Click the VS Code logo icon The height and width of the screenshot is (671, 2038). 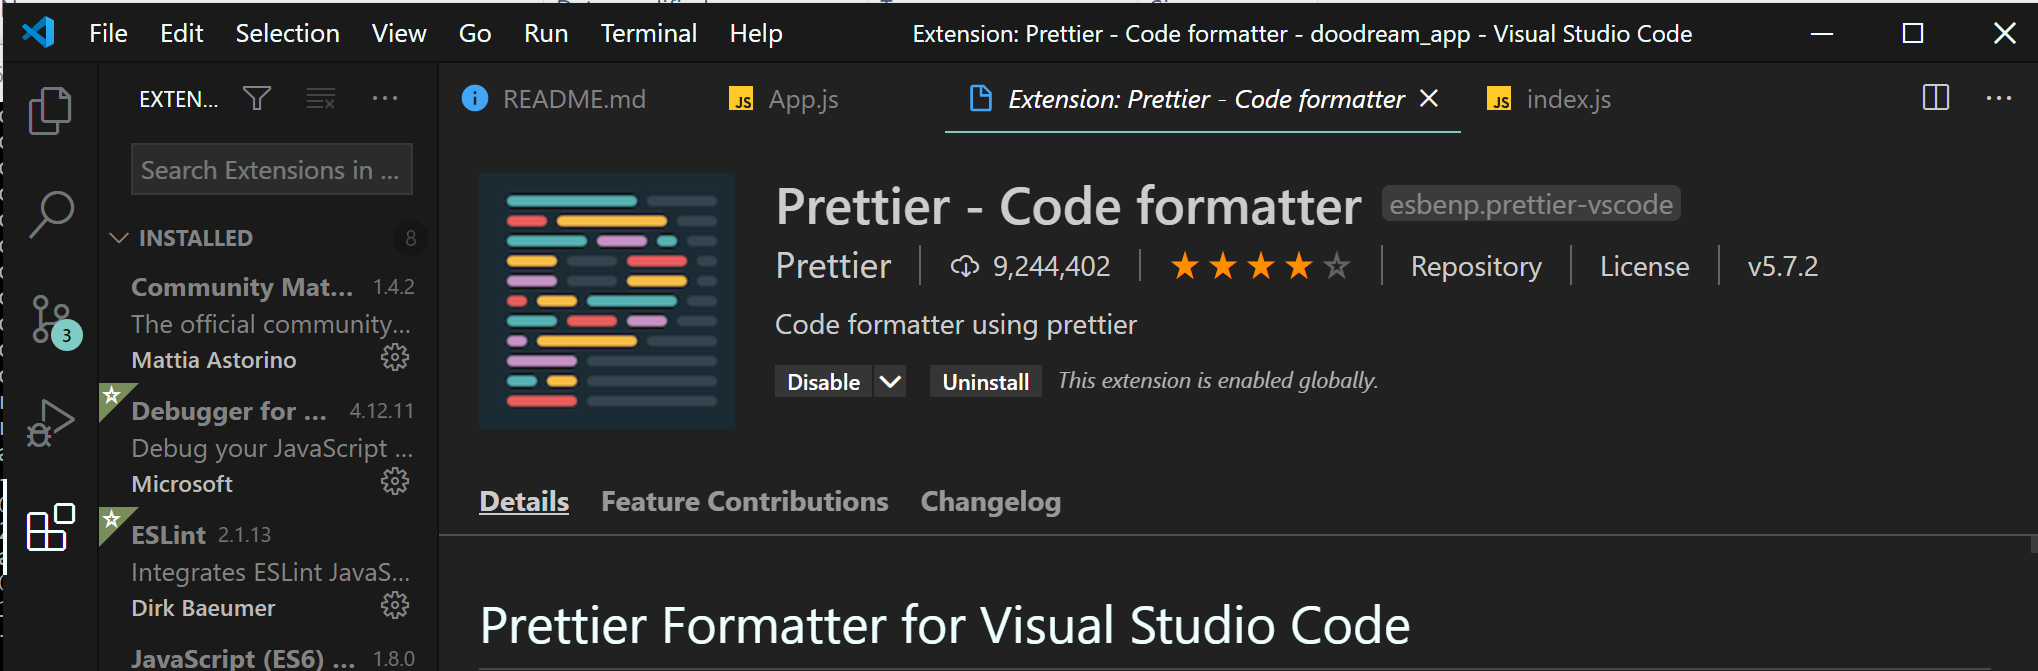[38, 33]
